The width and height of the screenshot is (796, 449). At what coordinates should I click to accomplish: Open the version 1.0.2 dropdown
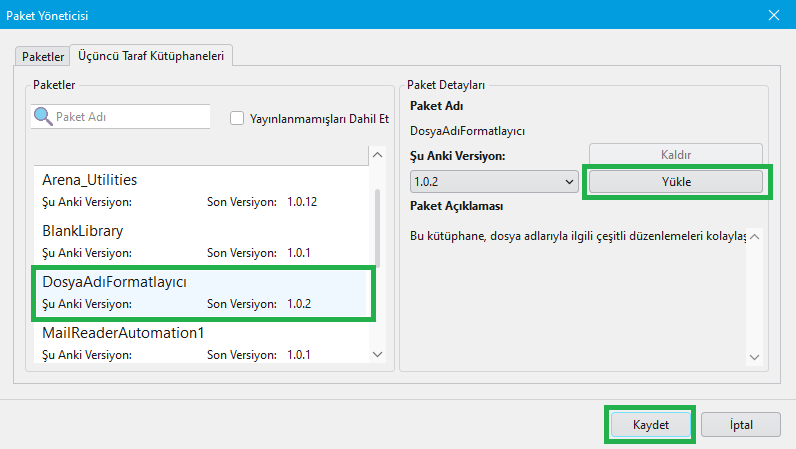coord(494,182)
